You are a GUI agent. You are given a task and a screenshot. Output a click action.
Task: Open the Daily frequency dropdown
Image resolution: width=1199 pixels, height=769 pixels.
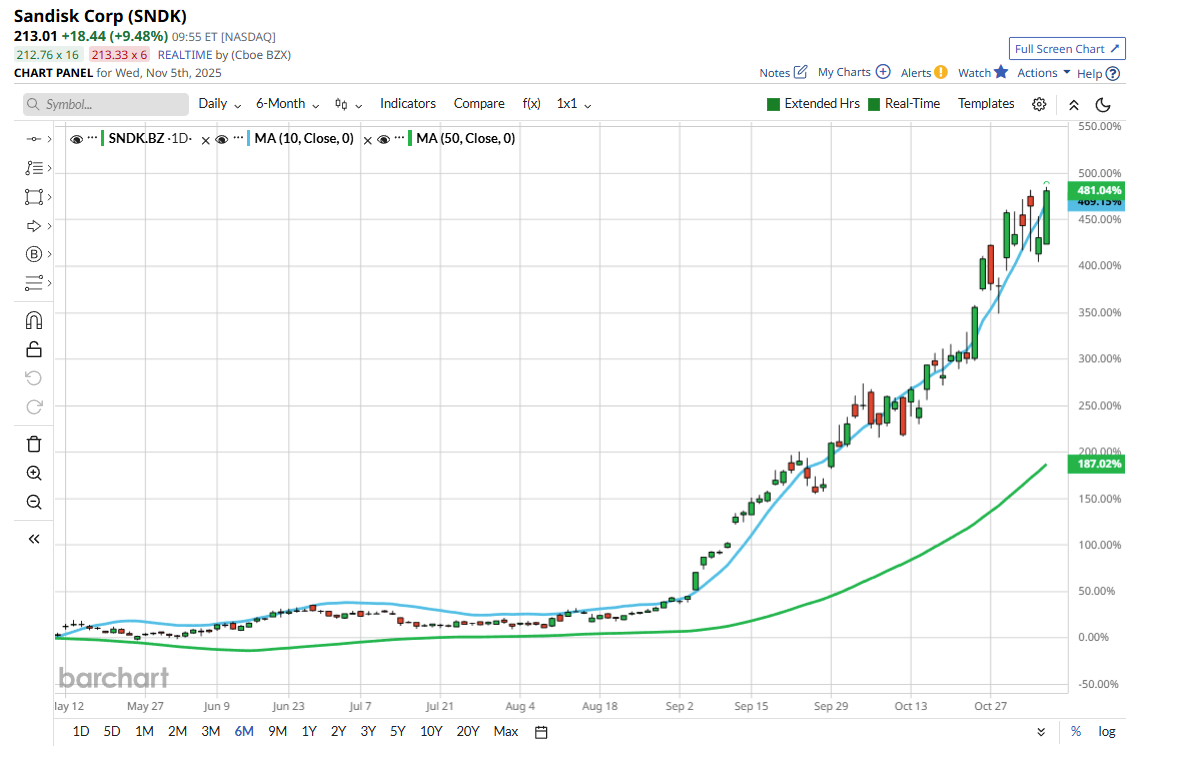coord(219,104)
